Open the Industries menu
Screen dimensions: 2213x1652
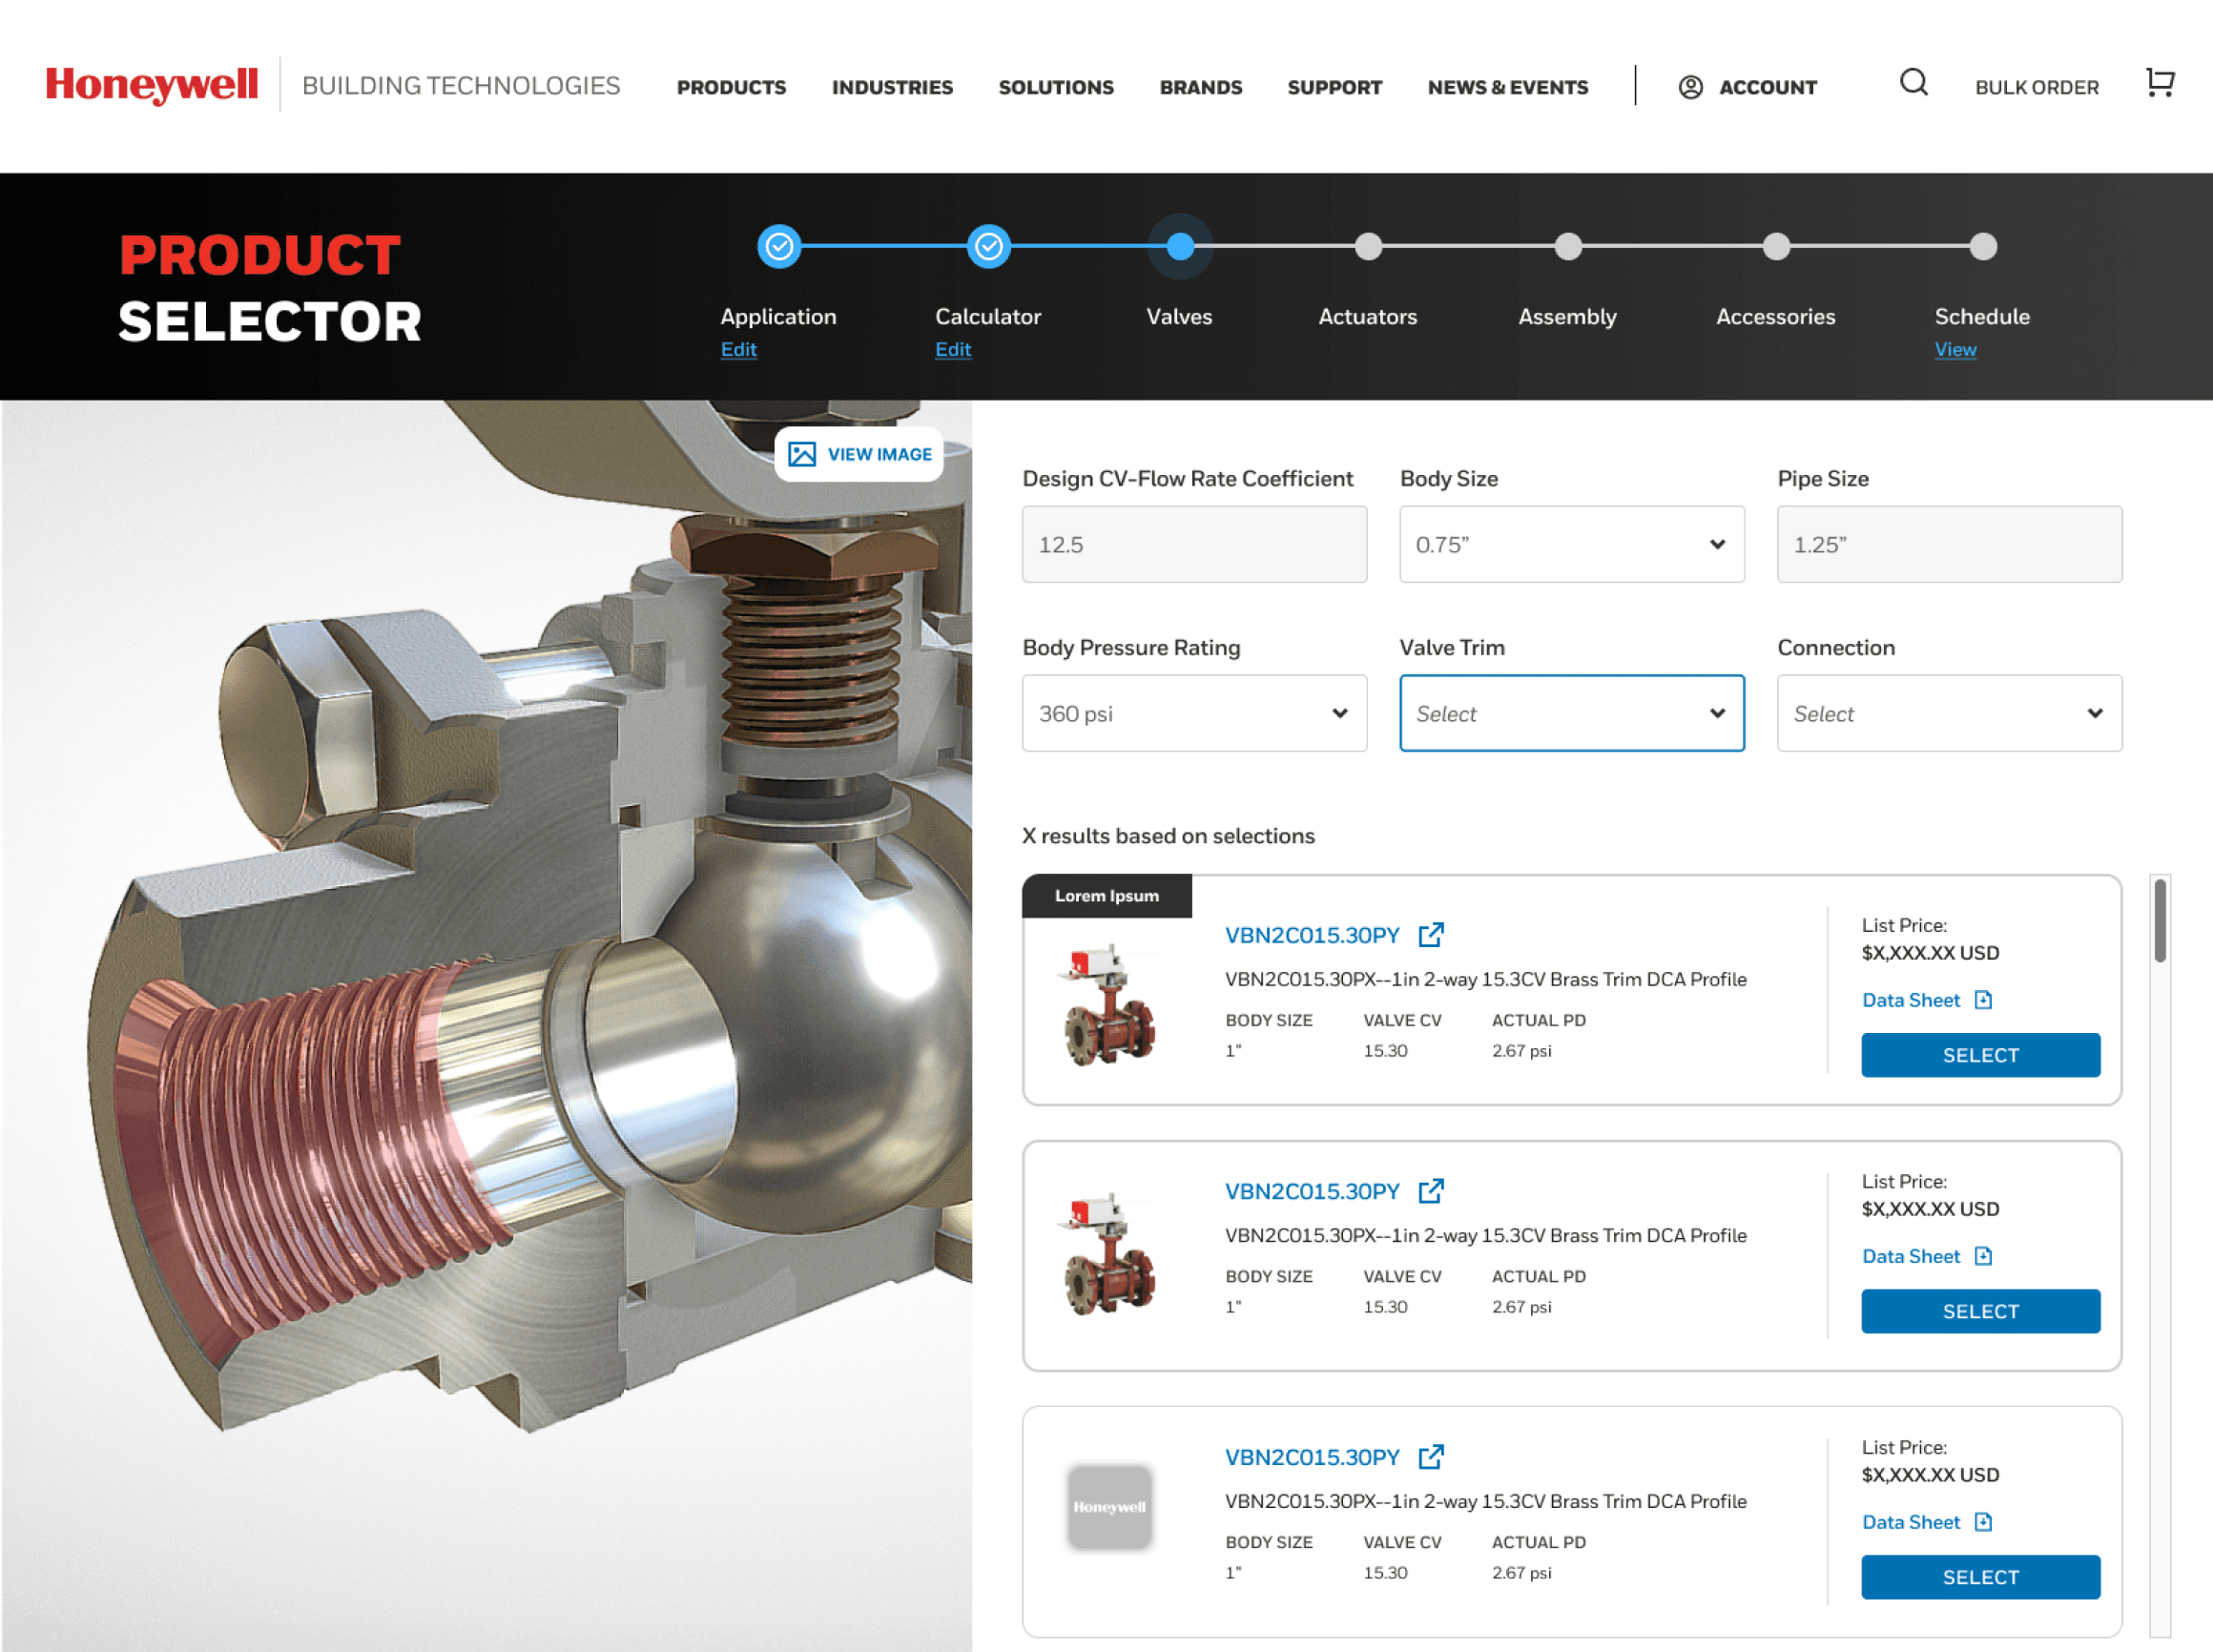tap(892, 88)
